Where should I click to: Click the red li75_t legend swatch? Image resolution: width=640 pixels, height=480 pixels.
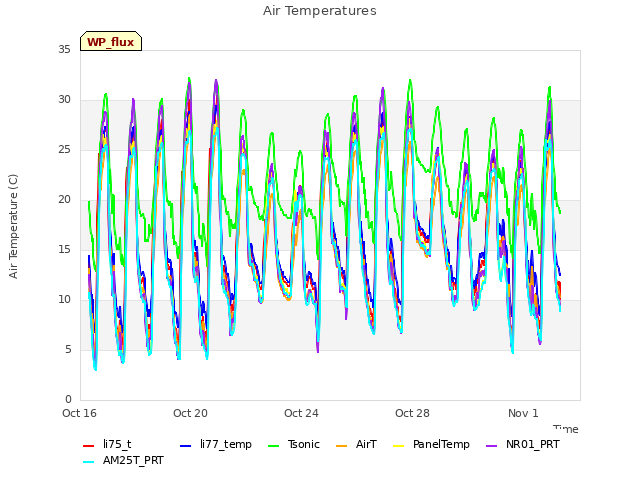[x=89, y=446]
